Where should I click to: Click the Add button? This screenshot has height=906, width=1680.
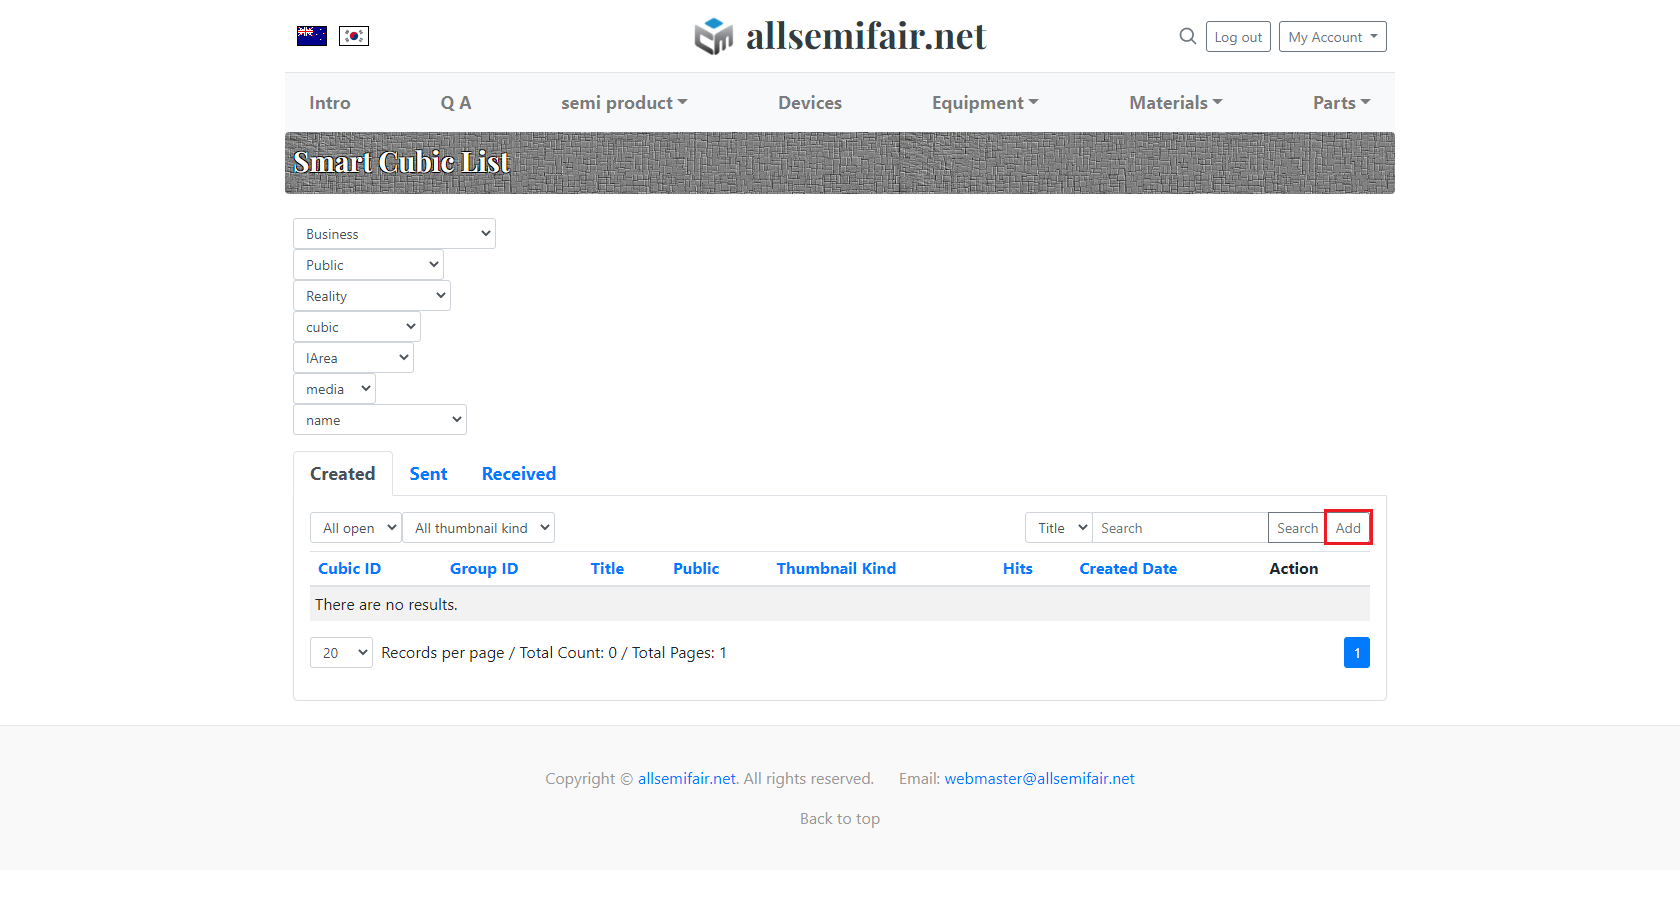1348,528
